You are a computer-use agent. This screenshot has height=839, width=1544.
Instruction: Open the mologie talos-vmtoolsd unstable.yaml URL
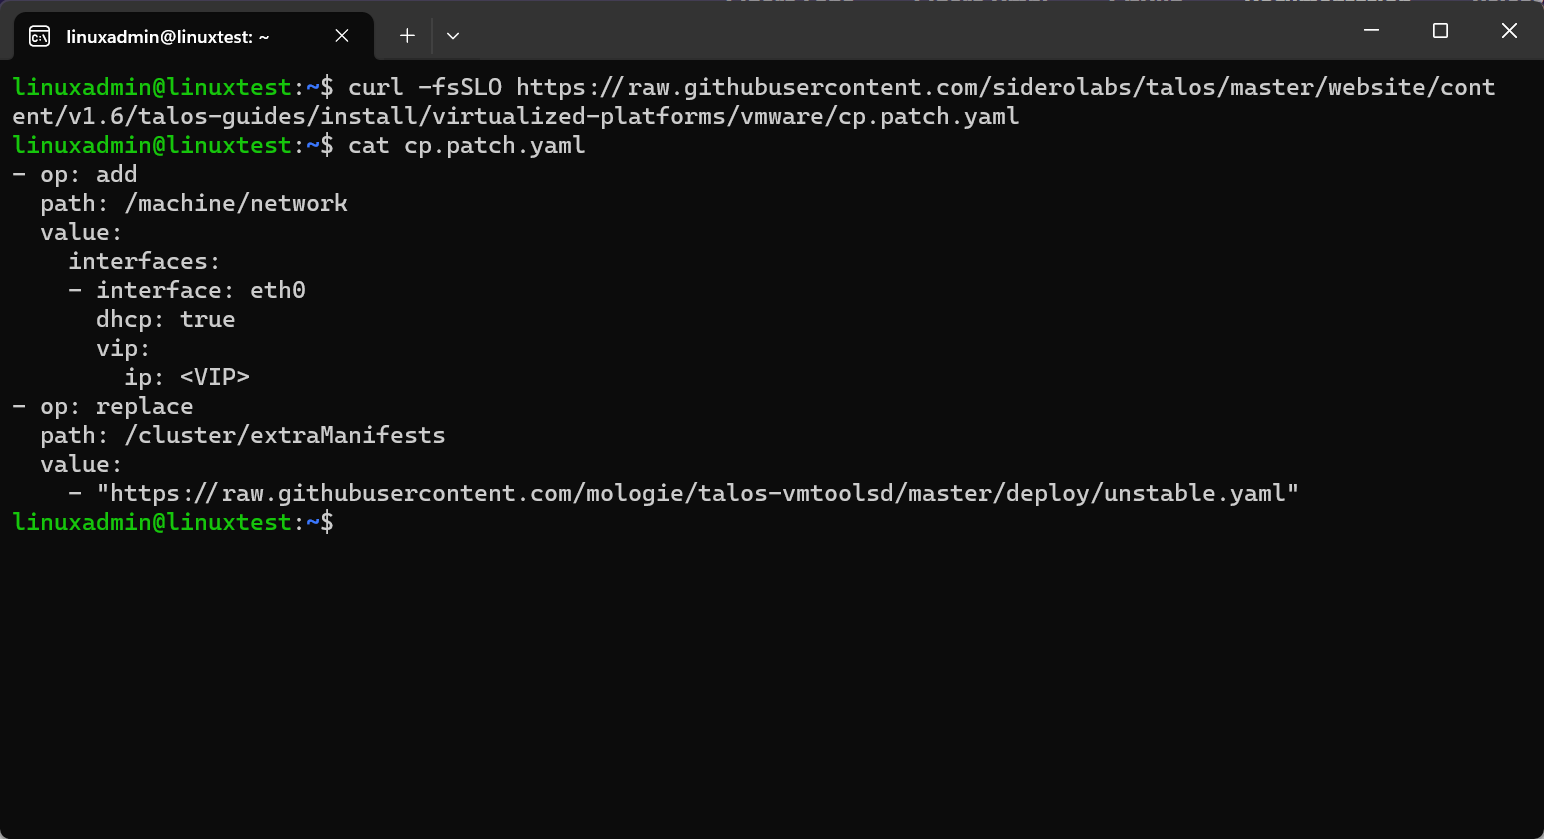tap(697, 493)
